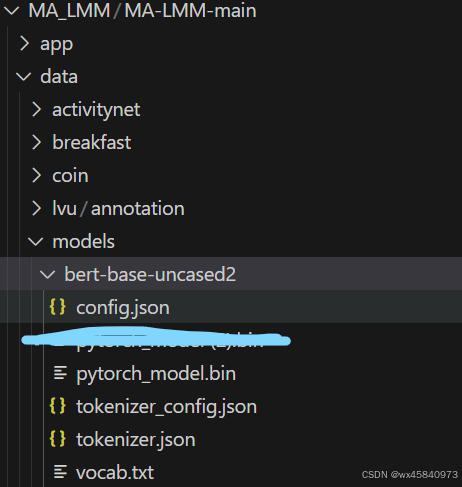This screenshot has height=487, width=462.
Task: Open the pytorch_model.bin file
Action: pos(156,374)
